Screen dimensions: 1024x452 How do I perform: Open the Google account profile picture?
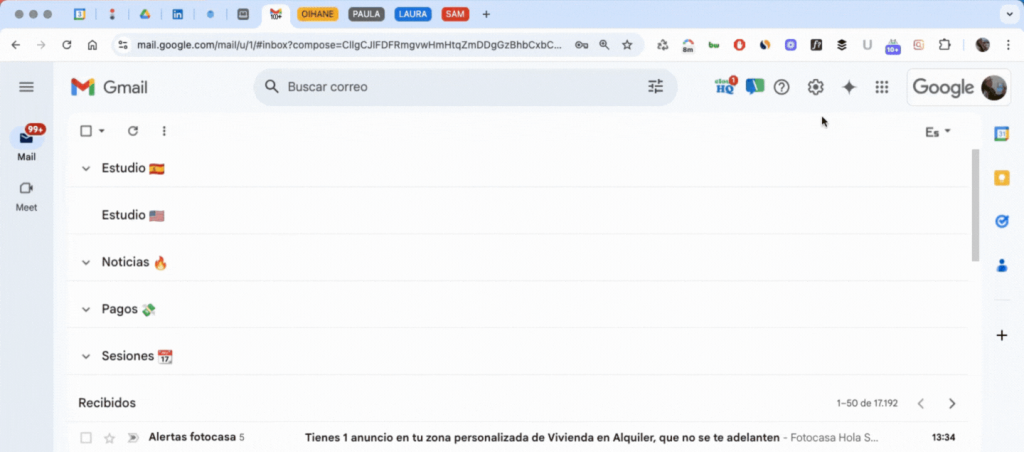click(x=993, y=87)
